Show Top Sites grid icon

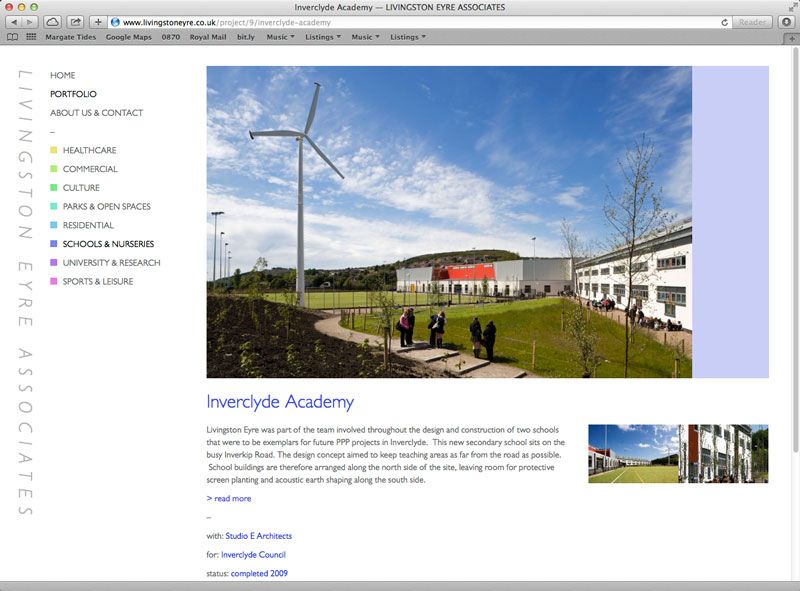(31, 37)
